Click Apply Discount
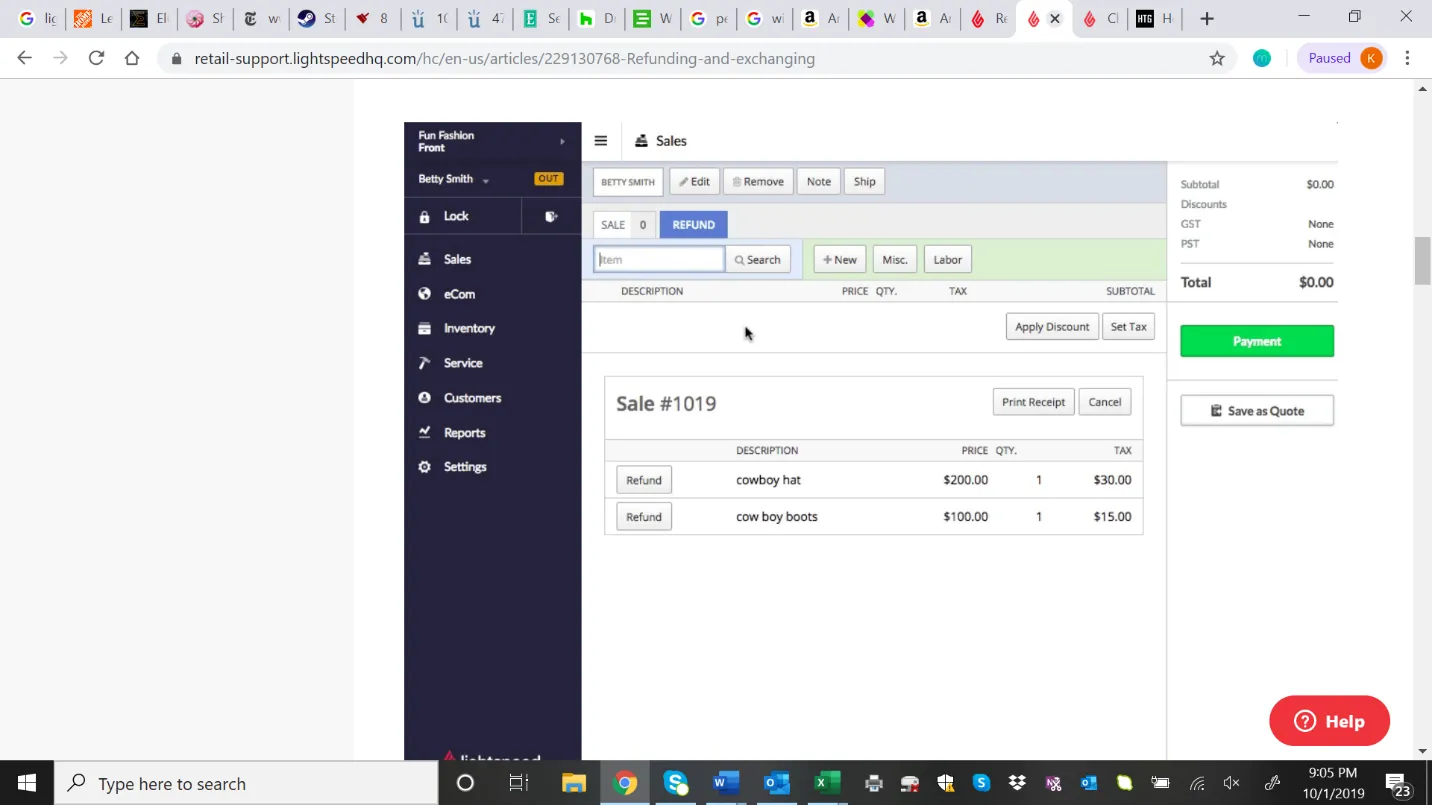The height and width of the screenshot is (805, 1432). coord(1052,327)
